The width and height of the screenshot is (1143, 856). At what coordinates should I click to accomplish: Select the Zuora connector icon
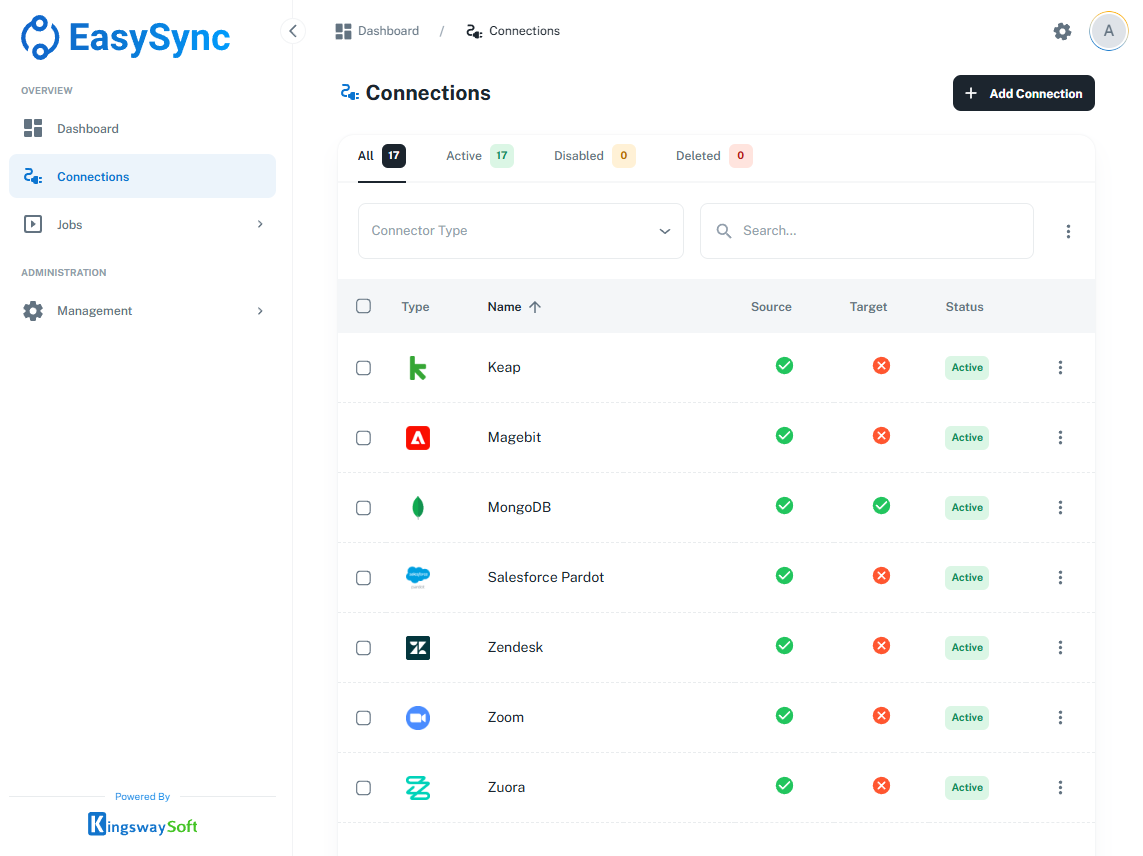[417, 787]
